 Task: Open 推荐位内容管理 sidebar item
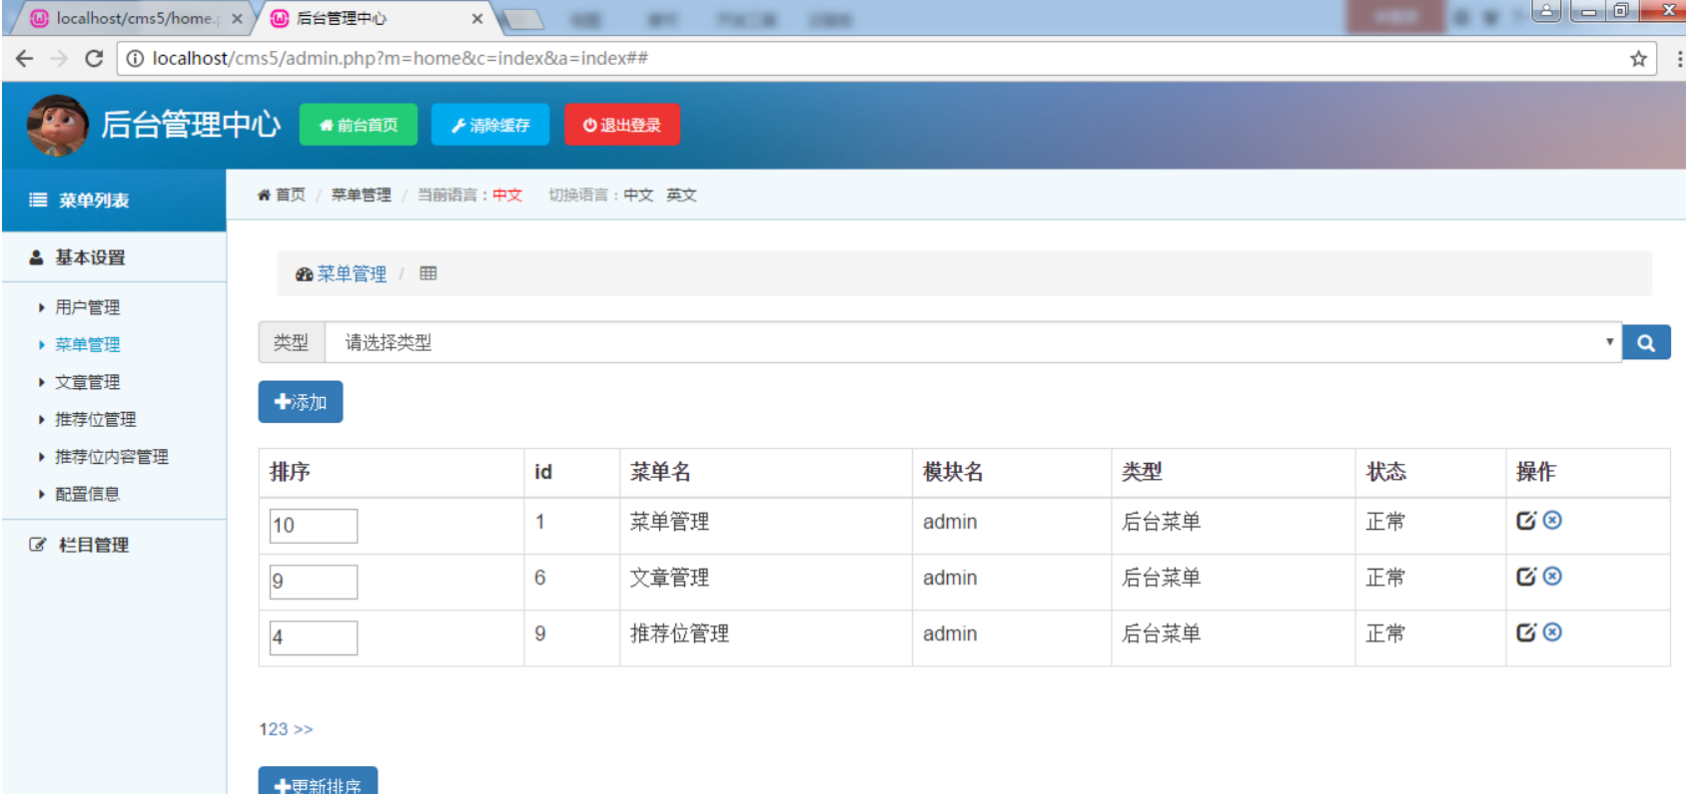(111, 456)
